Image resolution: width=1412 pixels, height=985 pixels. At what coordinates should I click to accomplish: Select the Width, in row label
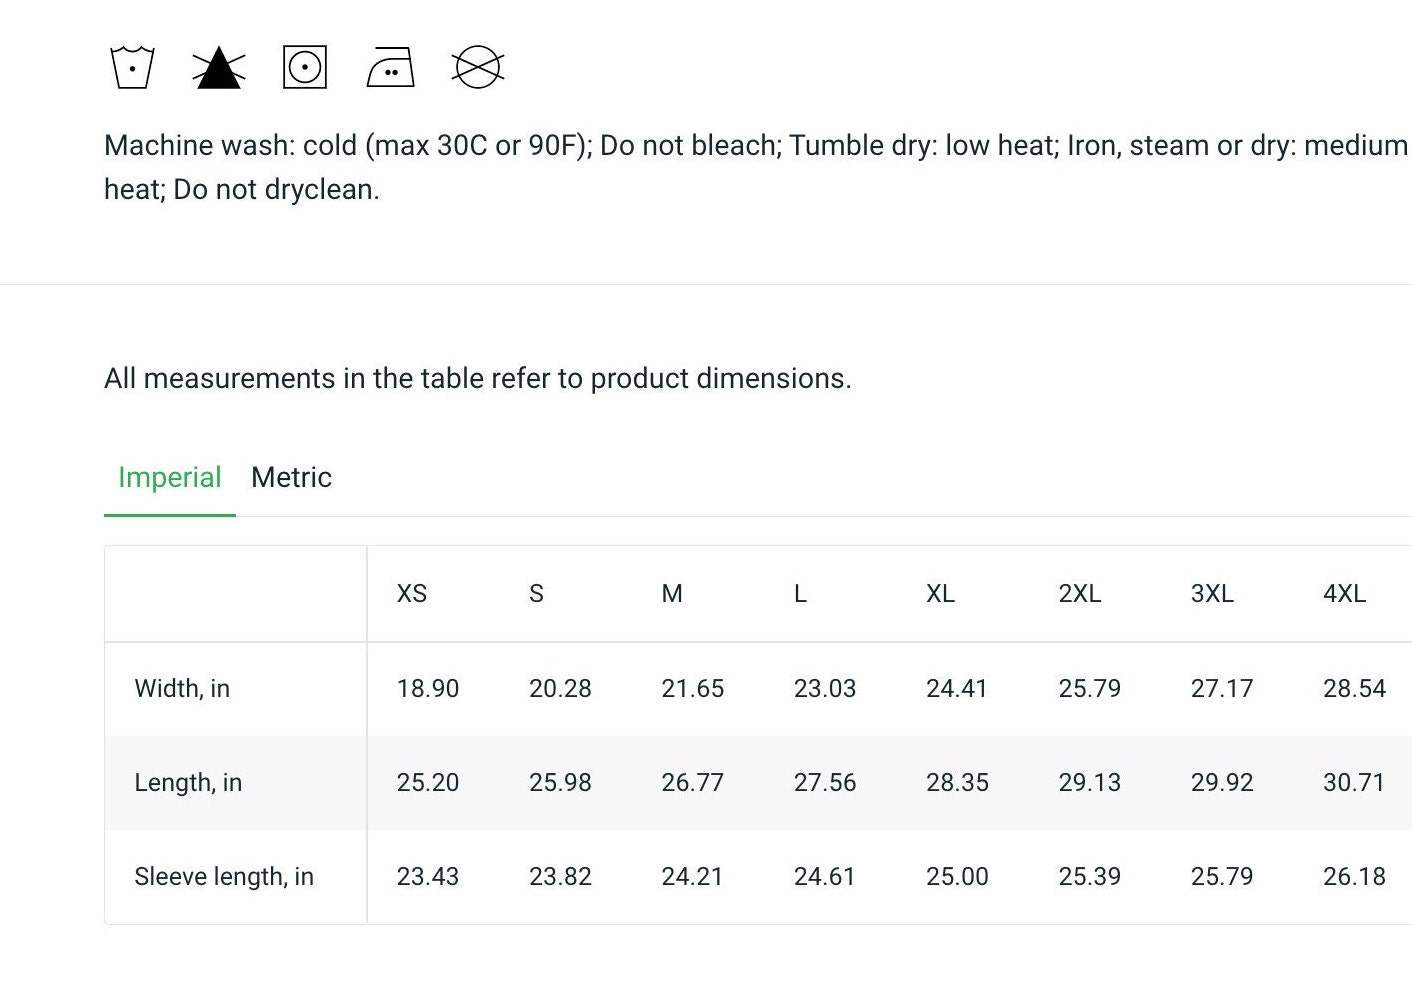click(x=182, y=688)
